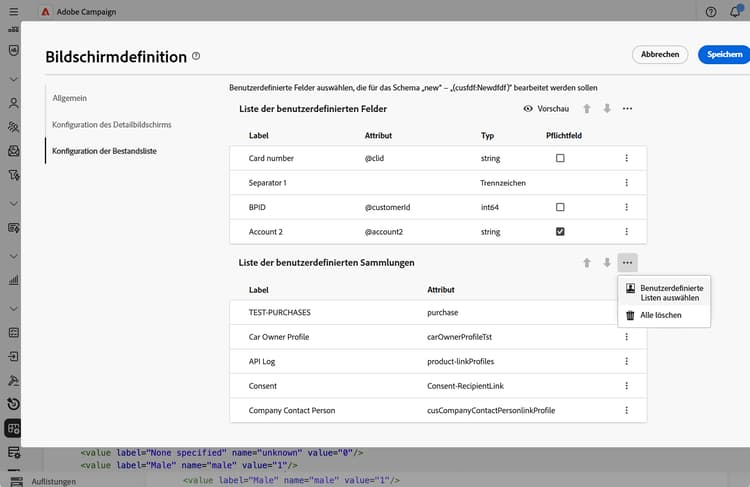Select Konfiguration der Bestandsliste tab
This screenshot has height=487, width=750.
[x=104, y=151]
